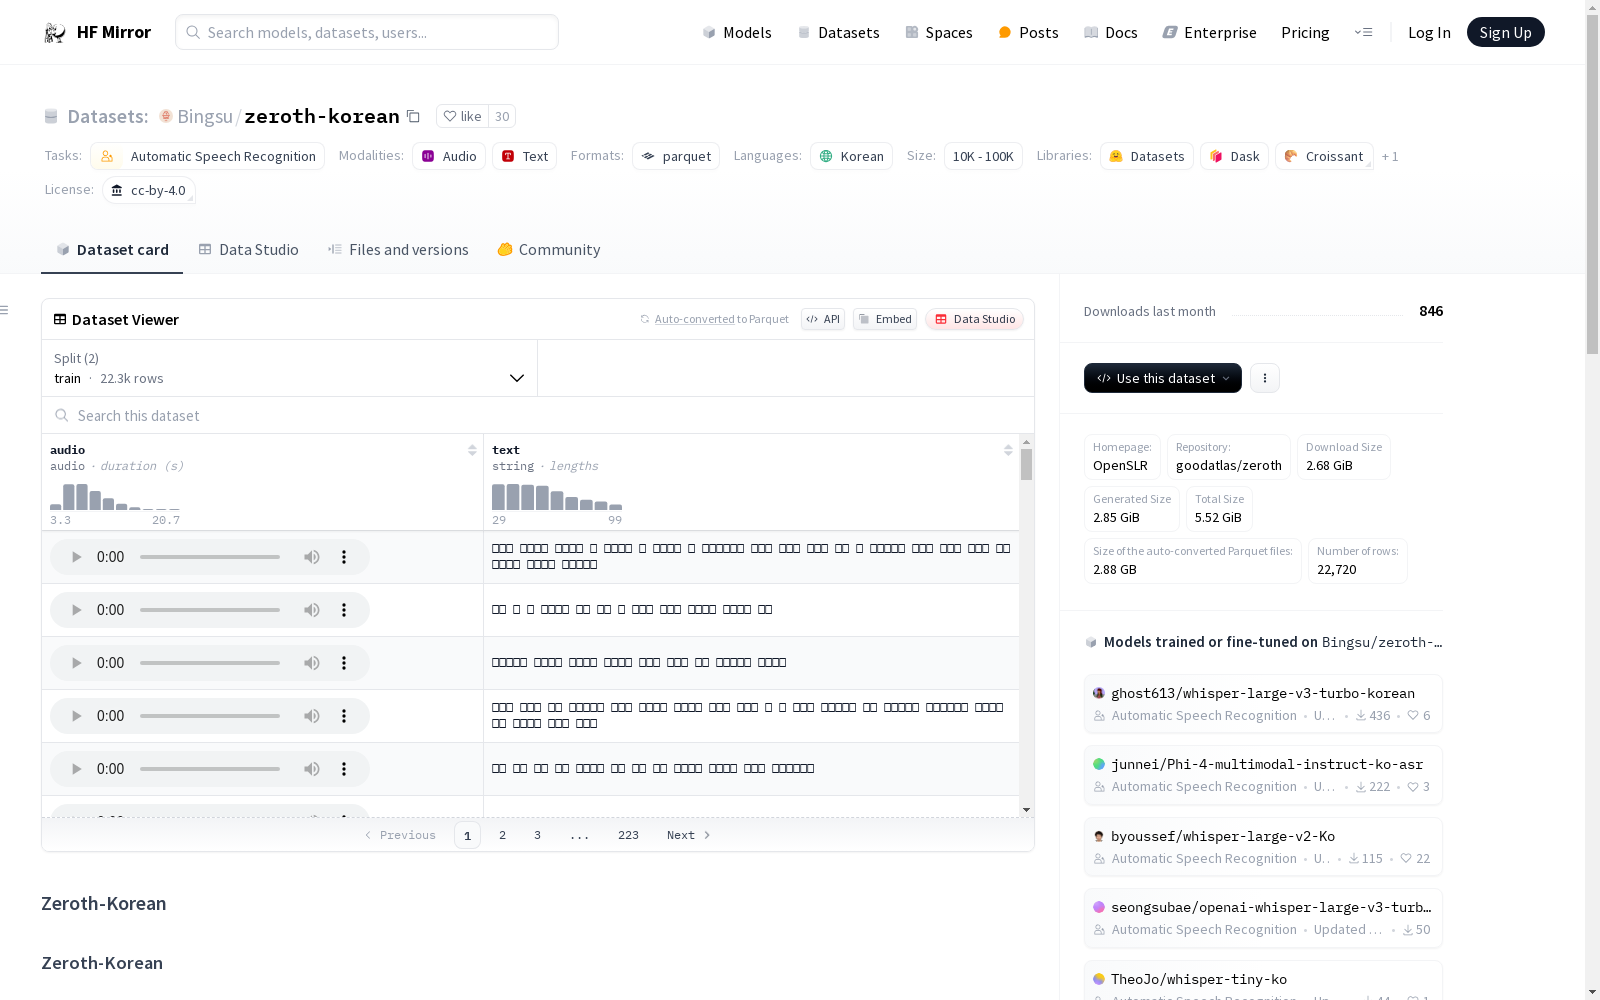This screenshot has width=1600, height=1000.
Task: Open the Use this dataset dropdown
Action: pyautogui.click(x=1163, y=378)
